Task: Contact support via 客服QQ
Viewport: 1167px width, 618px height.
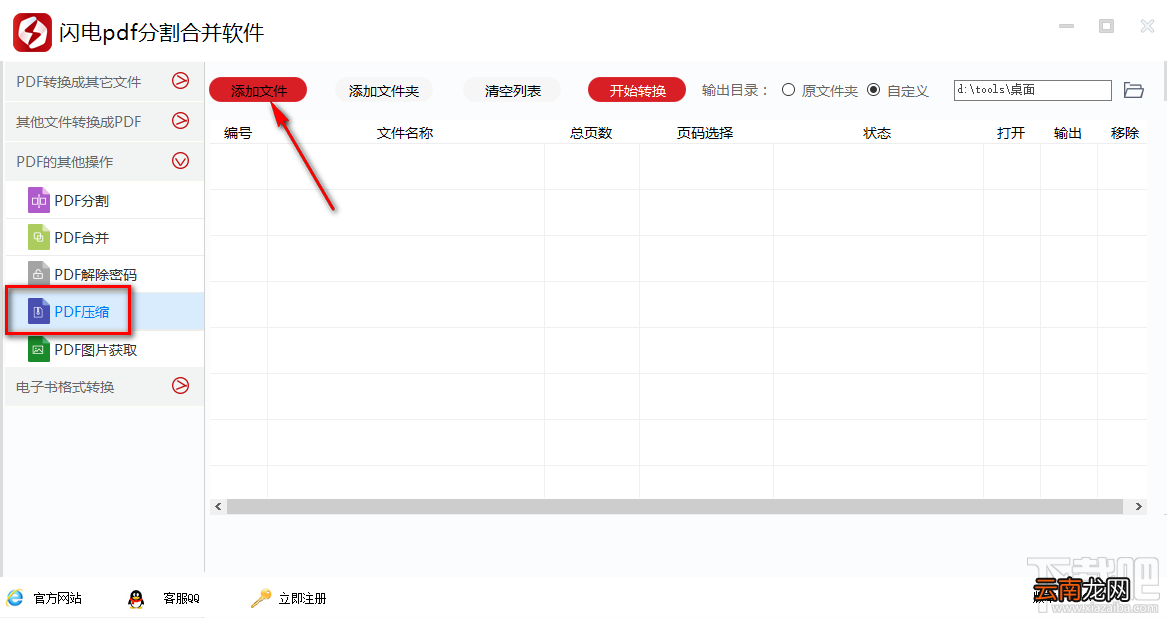Action: pyautogui.click(x=182, y=598)
